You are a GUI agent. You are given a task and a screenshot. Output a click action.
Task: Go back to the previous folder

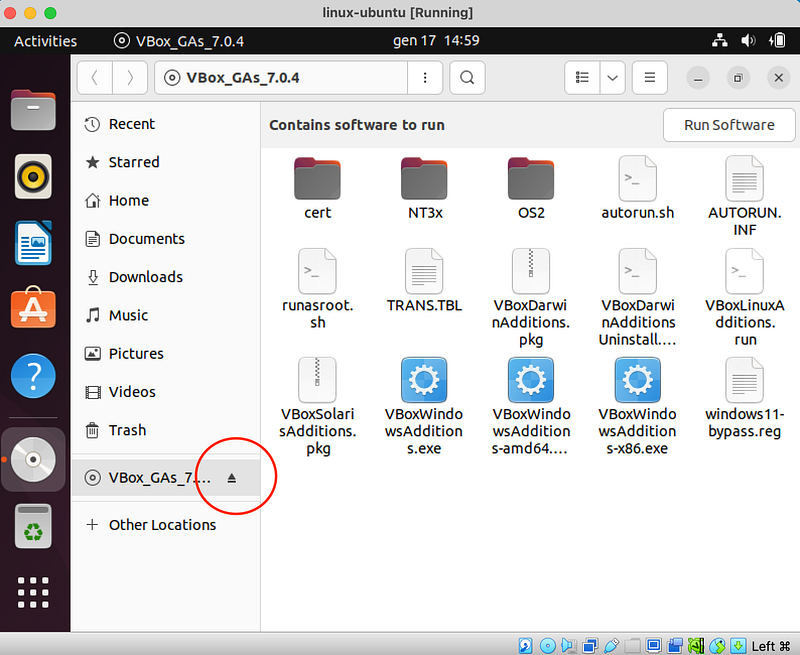tap(94, 78)
